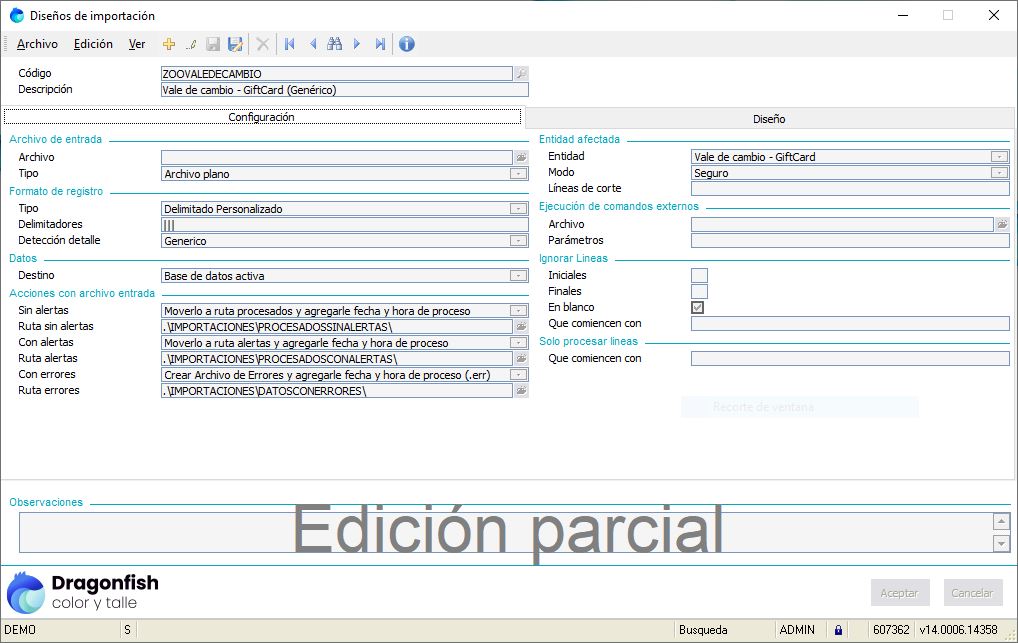Click the Dragonfish logo
The width and height of the screenshot is (1018, 643).
tap(83, 592)
